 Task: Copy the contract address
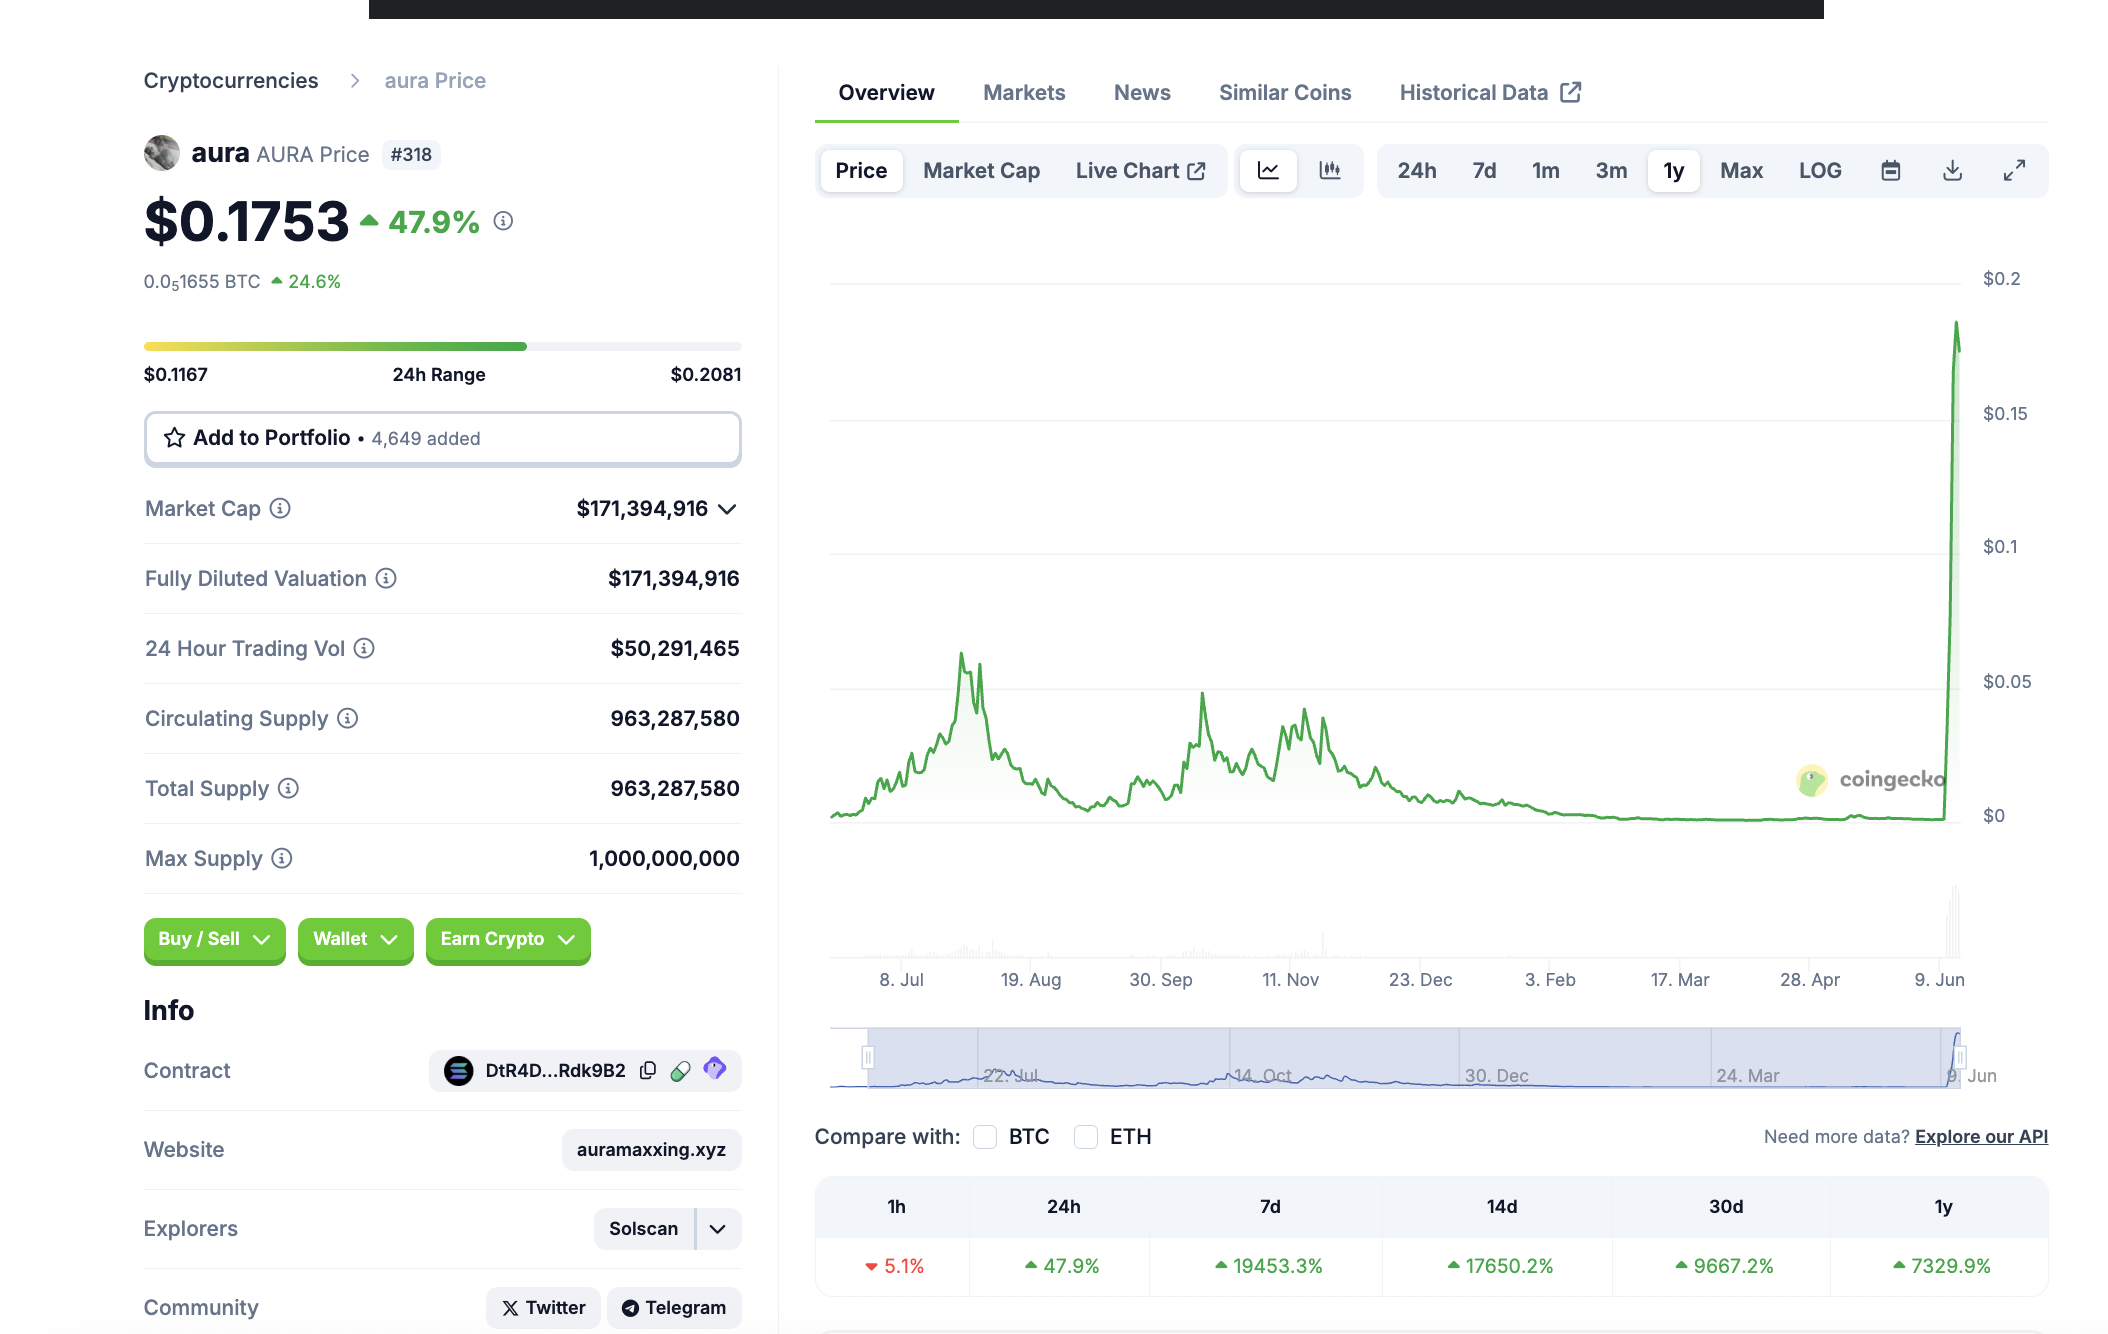point(648,1071)
